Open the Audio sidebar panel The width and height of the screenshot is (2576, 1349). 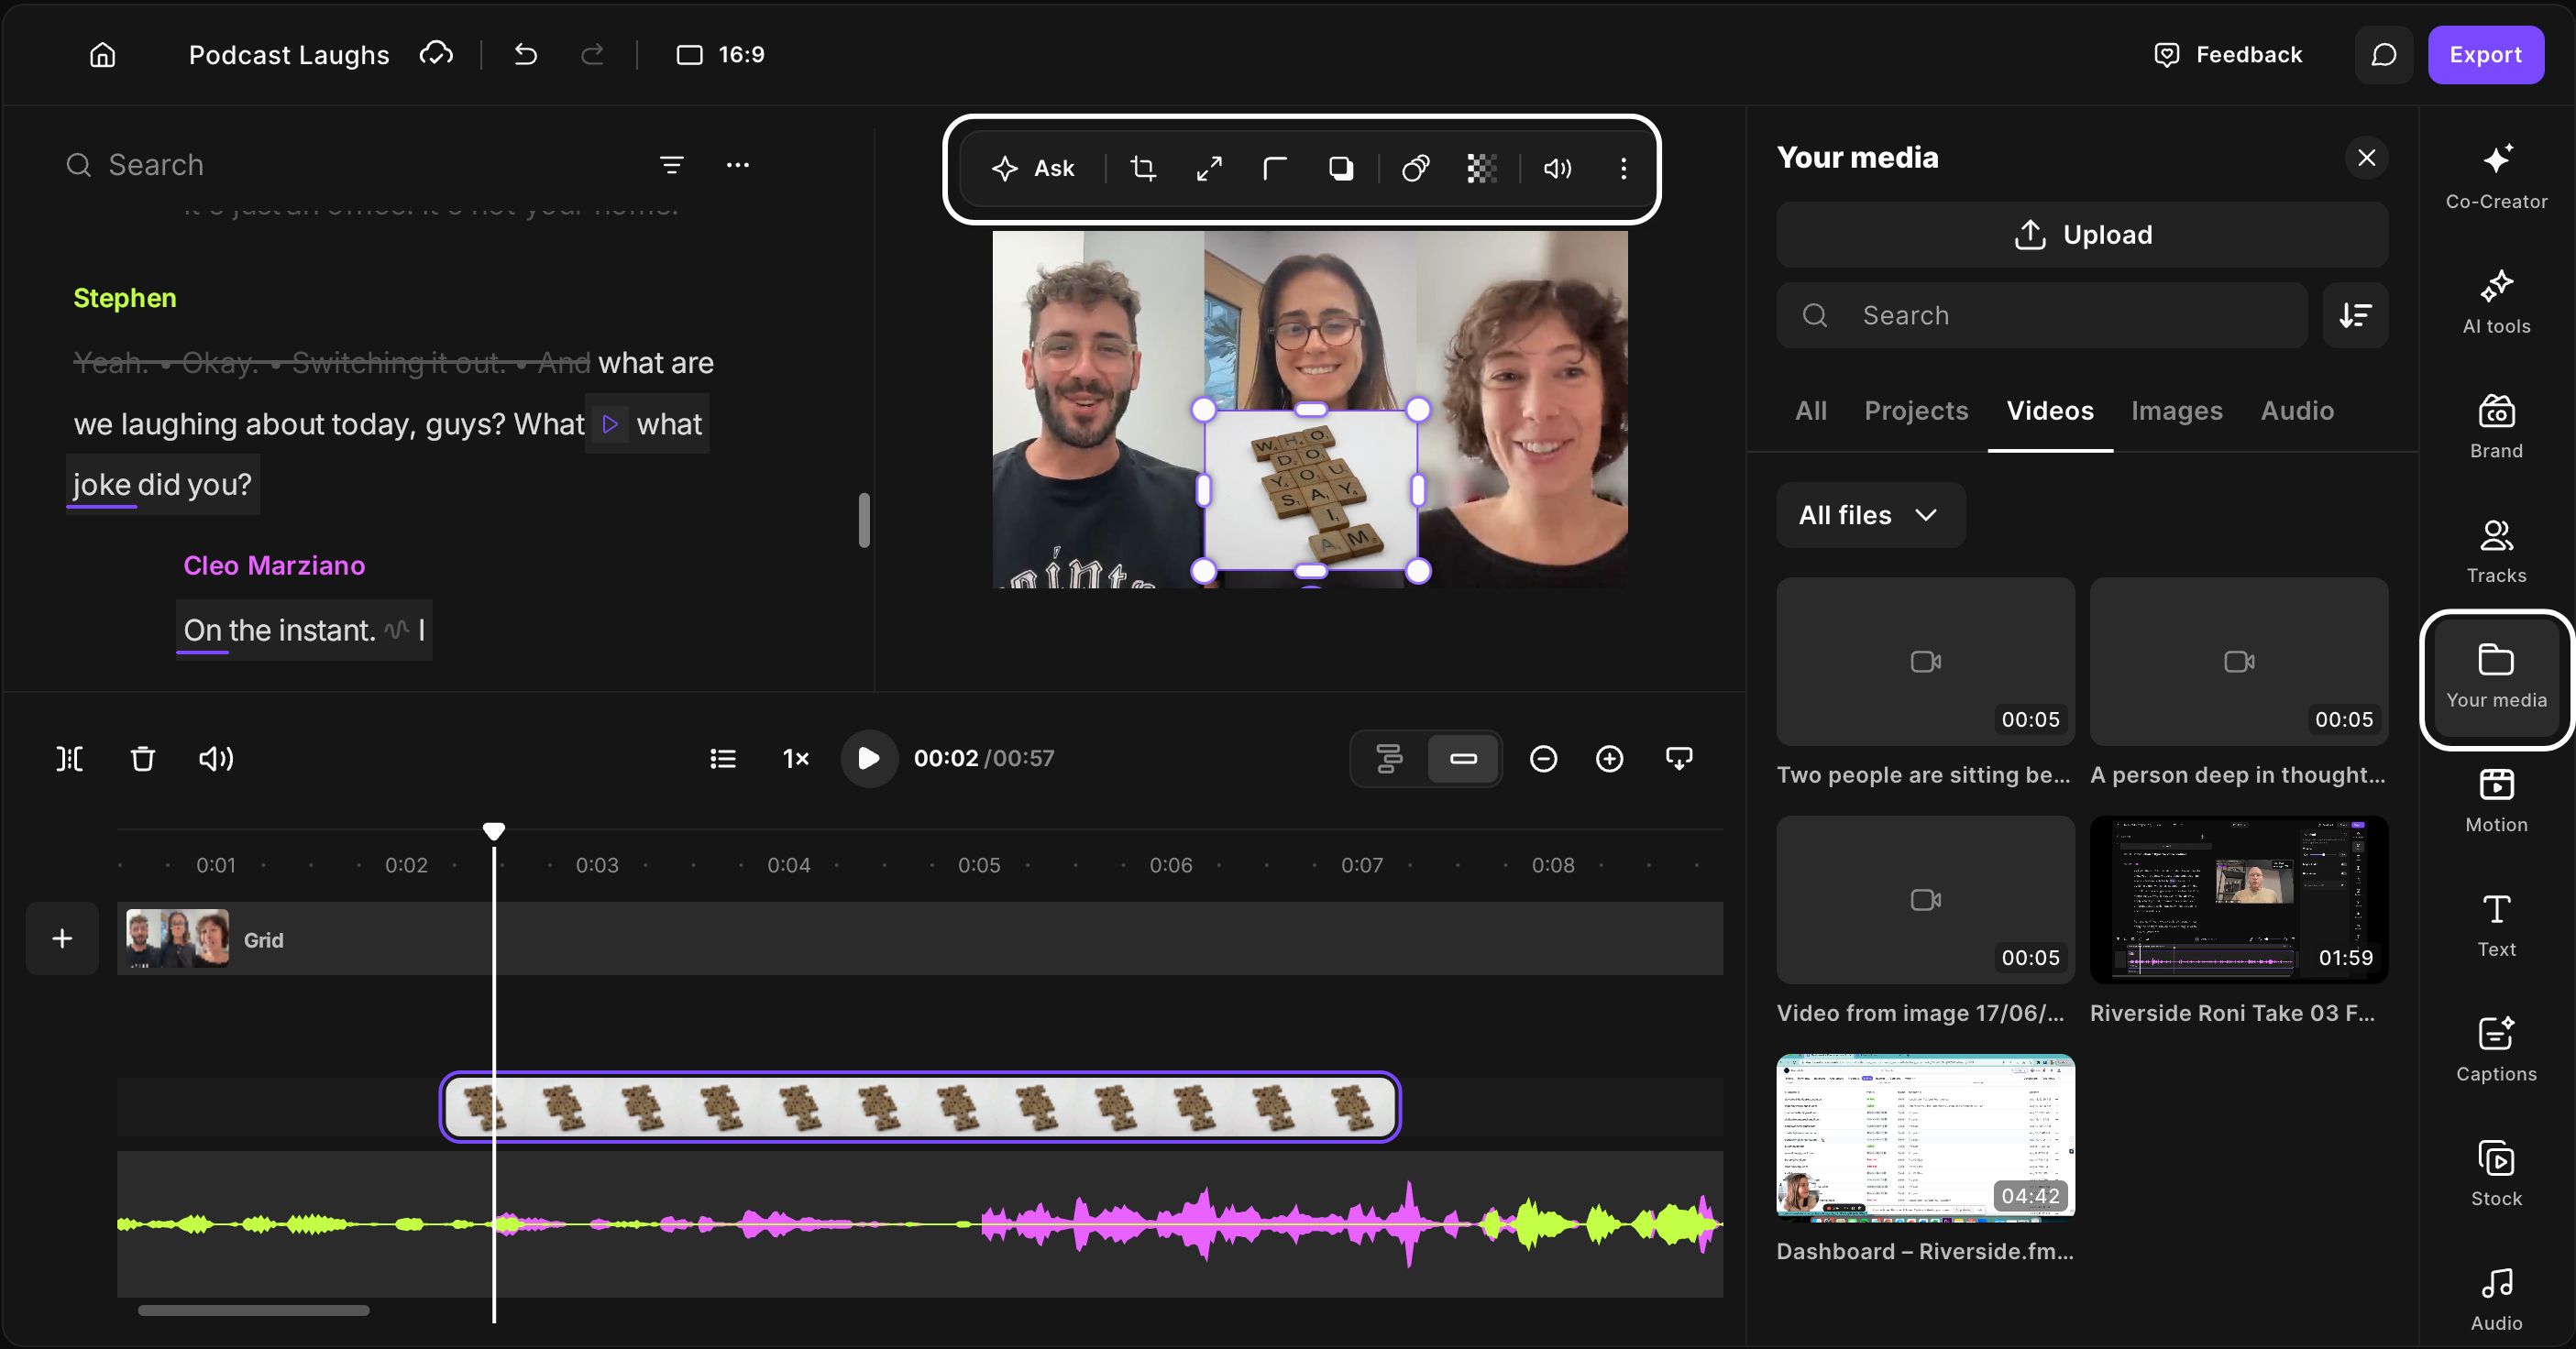coord(2496,1299)
